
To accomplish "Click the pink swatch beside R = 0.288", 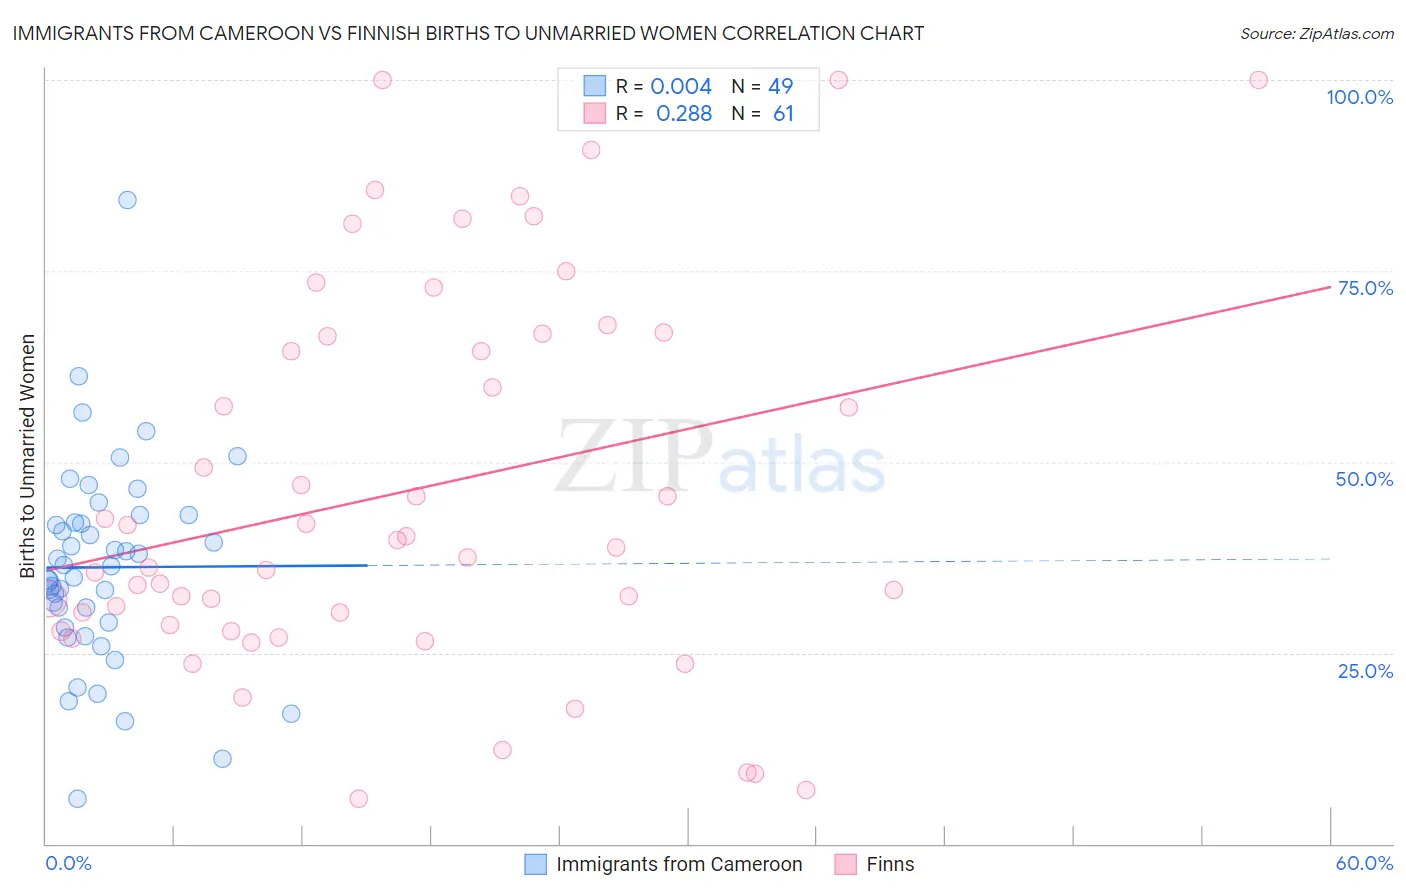I will [595, 113].
